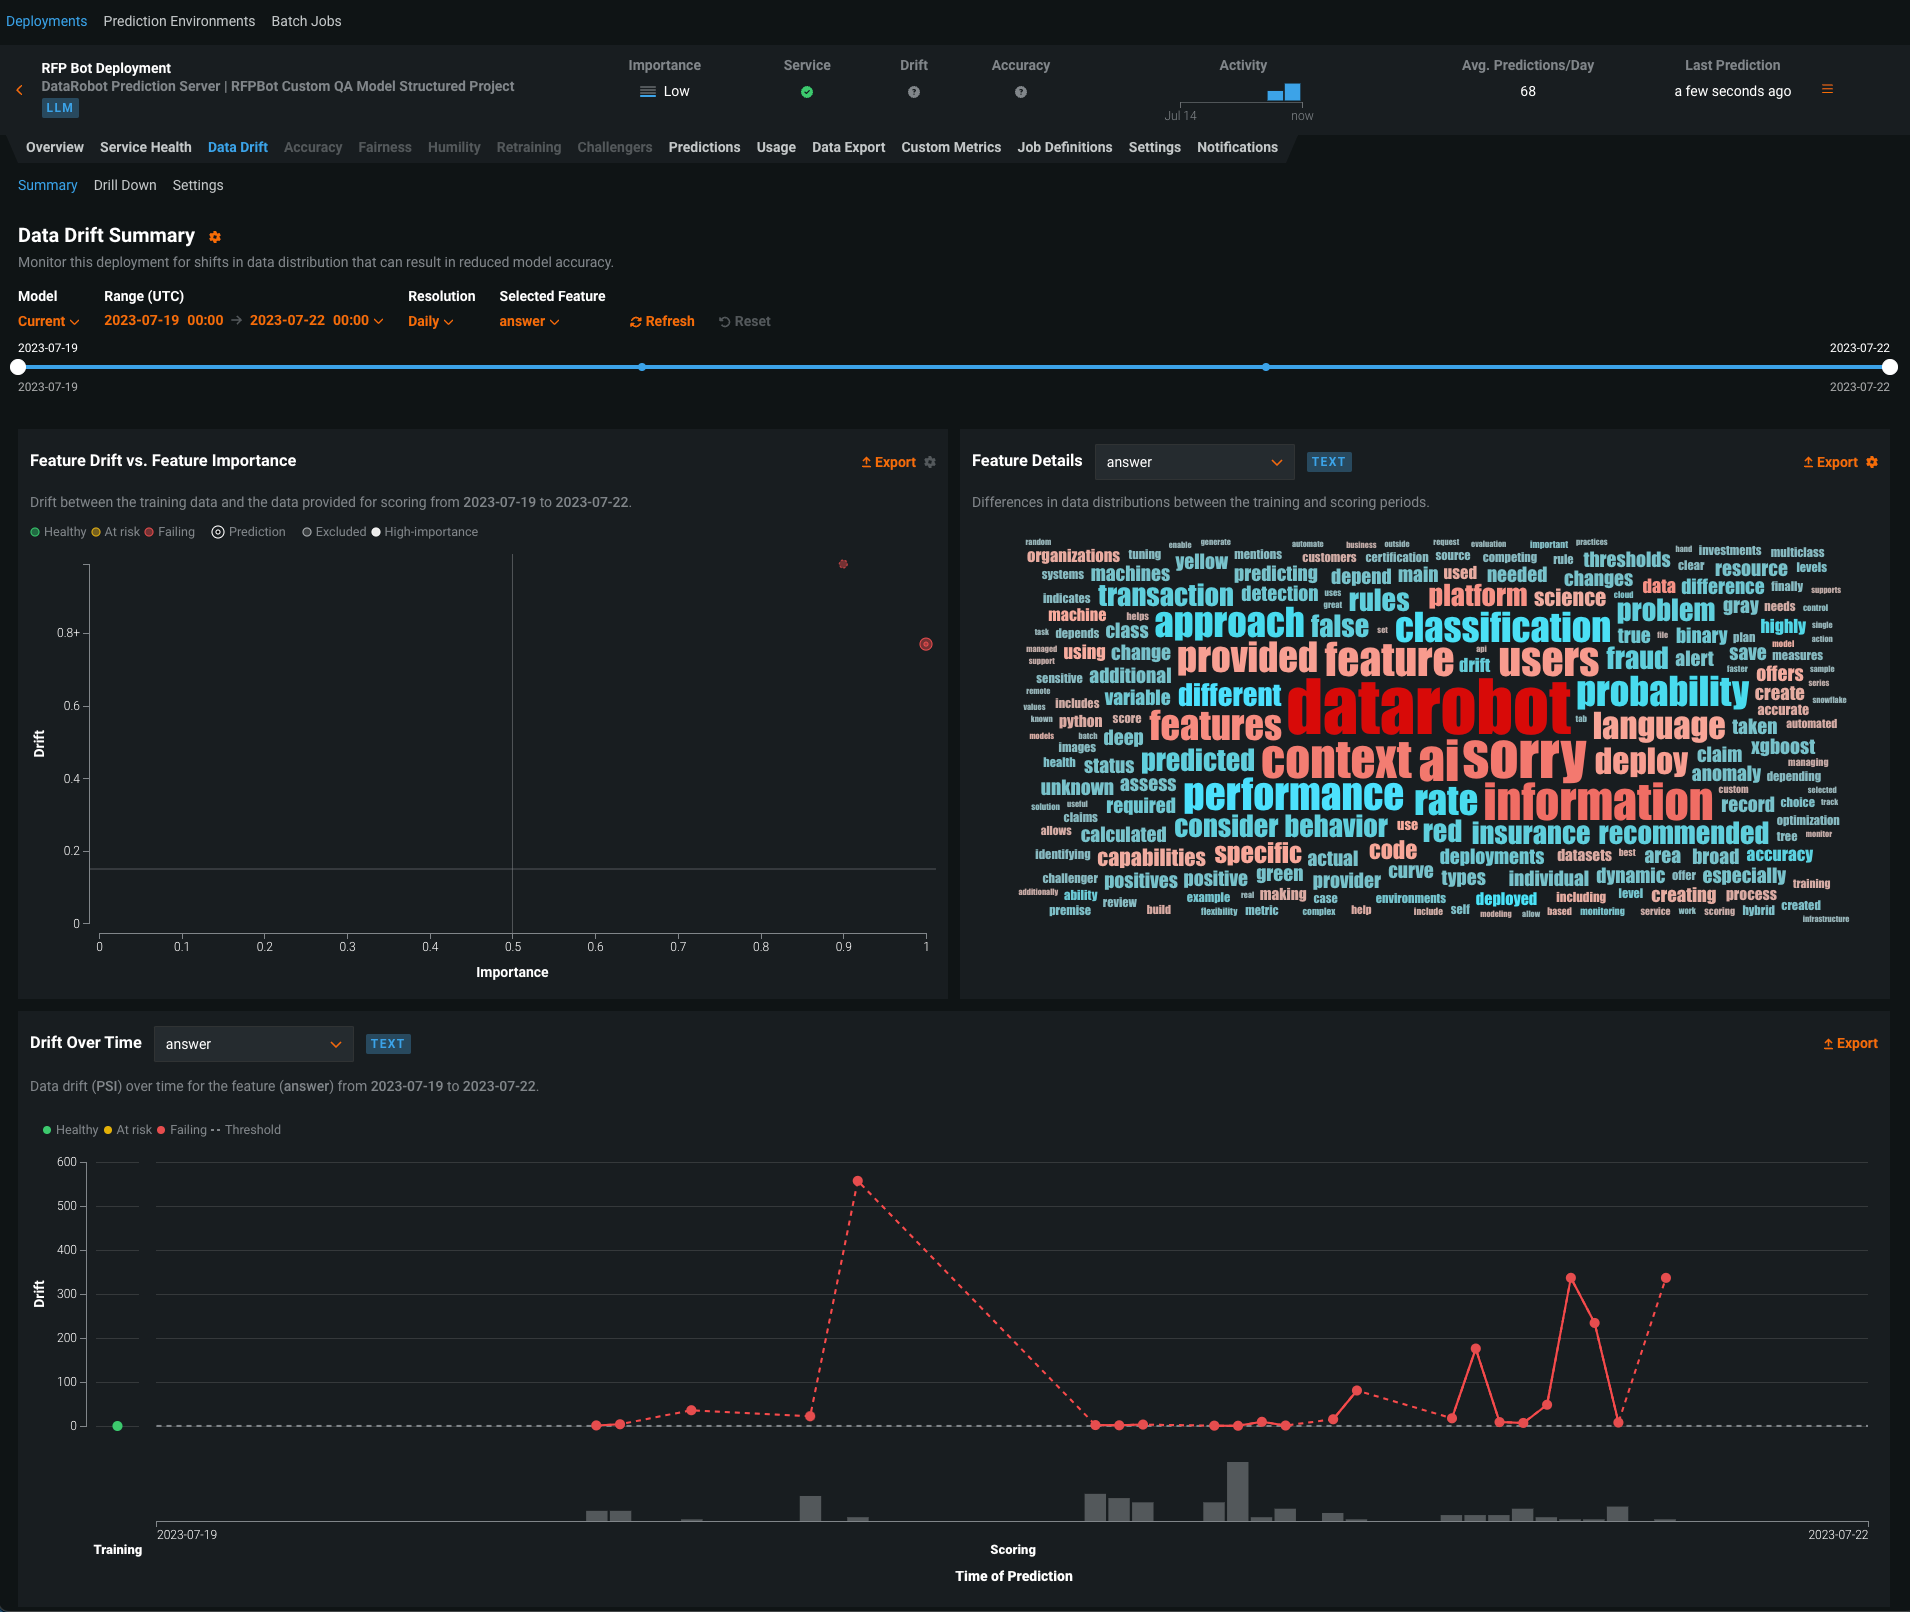1910x1612 pixels.
Task: Open the Drift Over Time answer dropdown
Action: (253, 1044)
